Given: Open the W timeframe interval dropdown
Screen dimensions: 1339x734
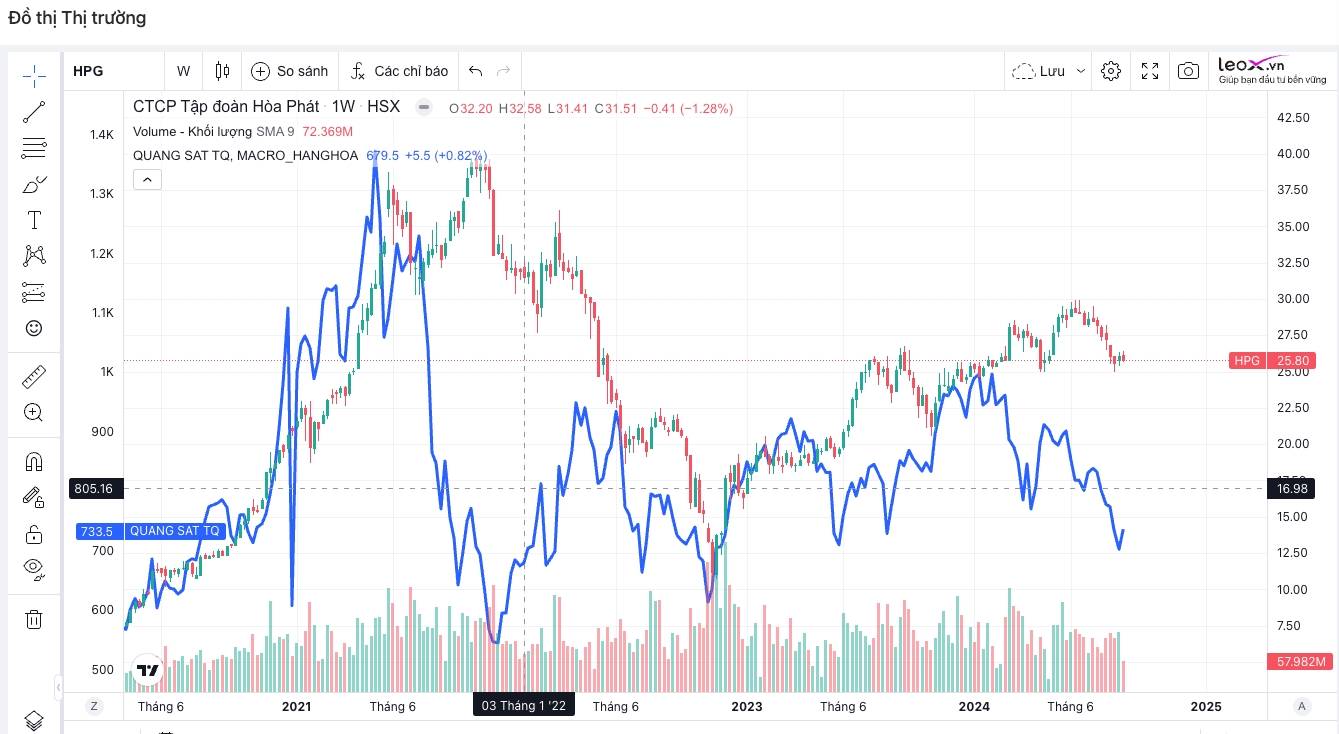Looking at the screenshot, I should coord(183,71).
